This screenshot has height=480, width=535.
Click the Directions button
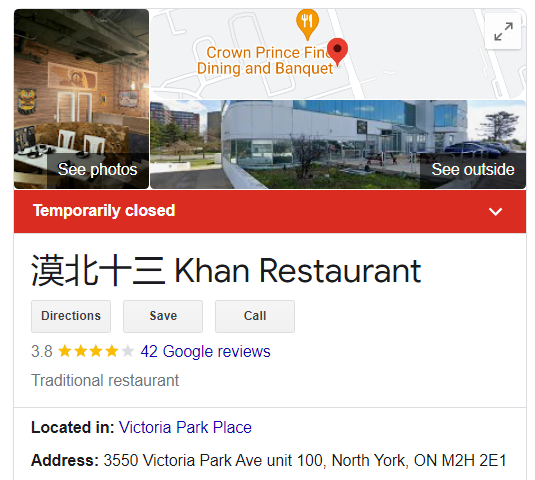(x=71, y=316)
